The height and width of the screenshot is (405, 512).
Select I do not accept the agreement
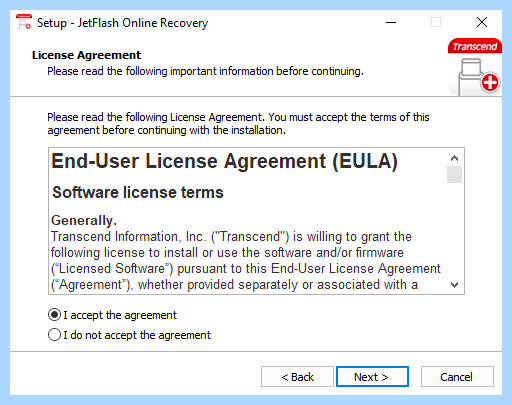pos(129,335)
